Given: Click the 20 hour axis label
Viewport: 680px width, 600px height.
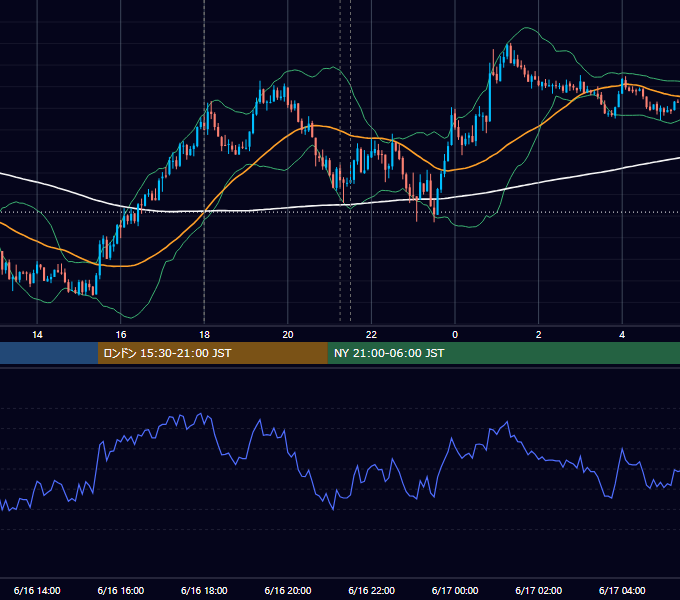Looking at the screenshot, I should (x=288, y=335).
